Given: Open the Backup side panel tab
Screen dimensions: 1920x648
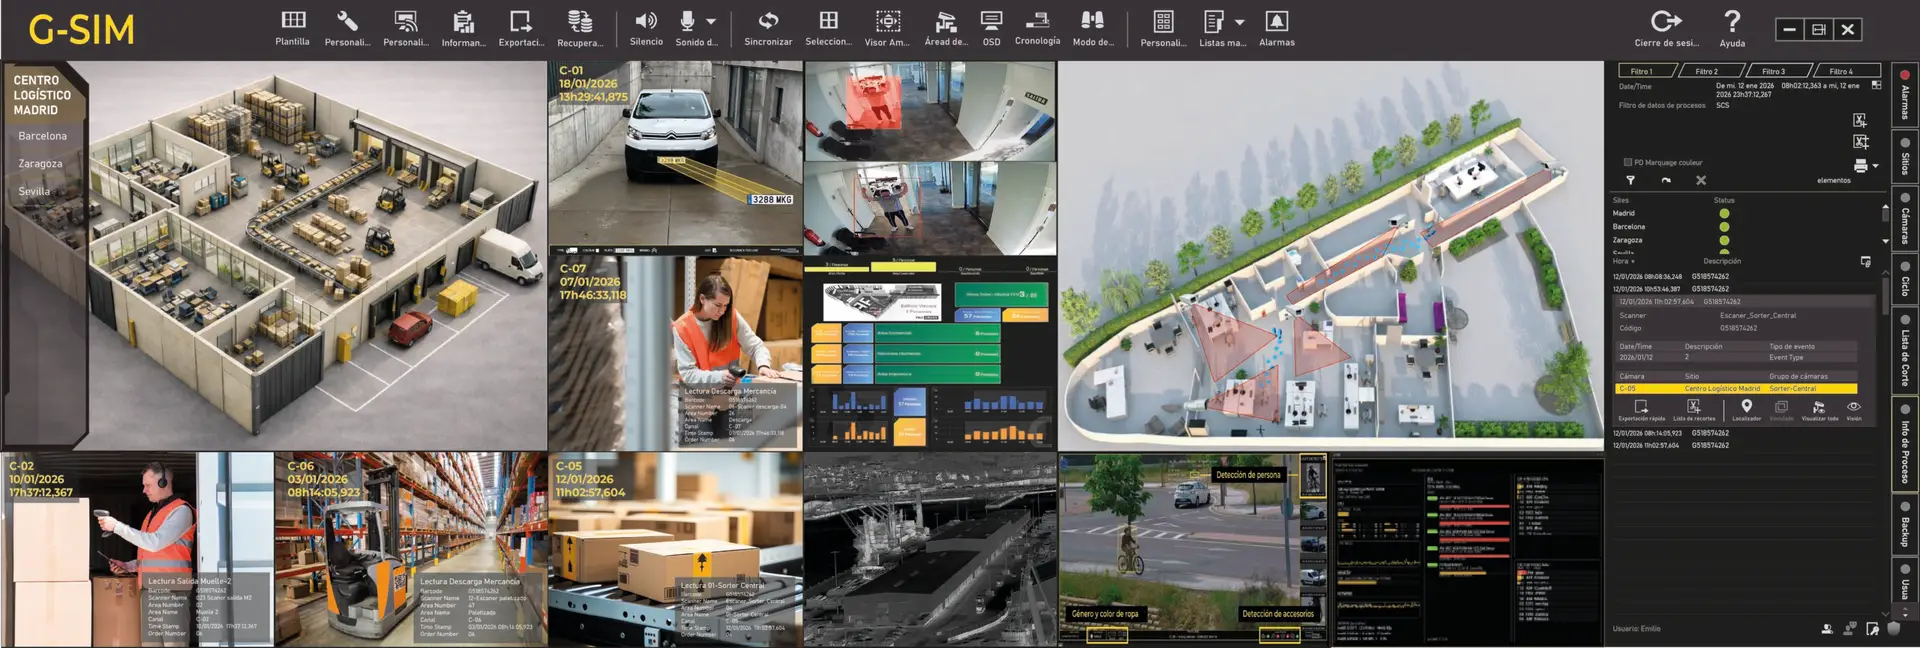Looking at the screenshot, I should point(1905,524).
